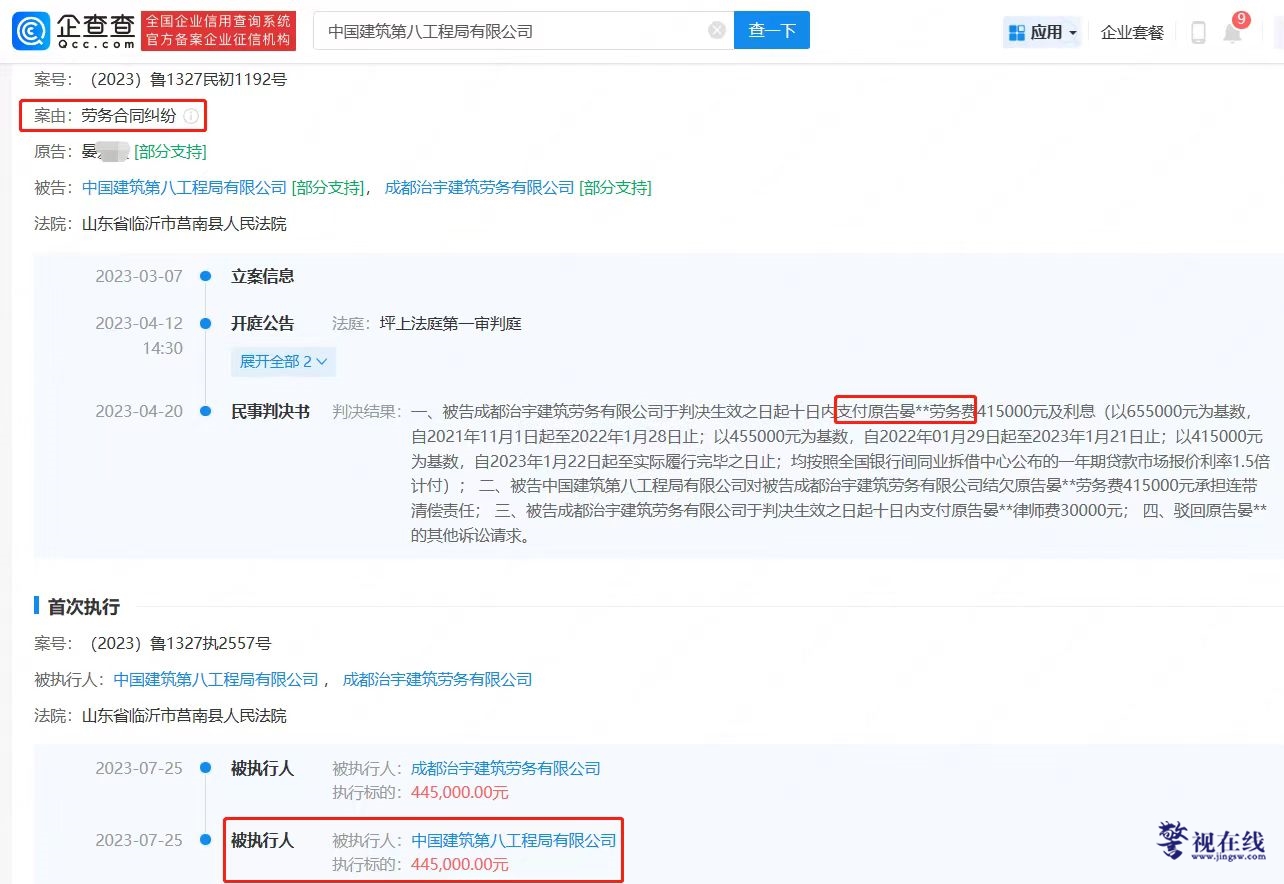The width and height of the screenshot is (1284, 884).
Task: Open the 应用 dropdown menu
Action: click(1043, 32)
